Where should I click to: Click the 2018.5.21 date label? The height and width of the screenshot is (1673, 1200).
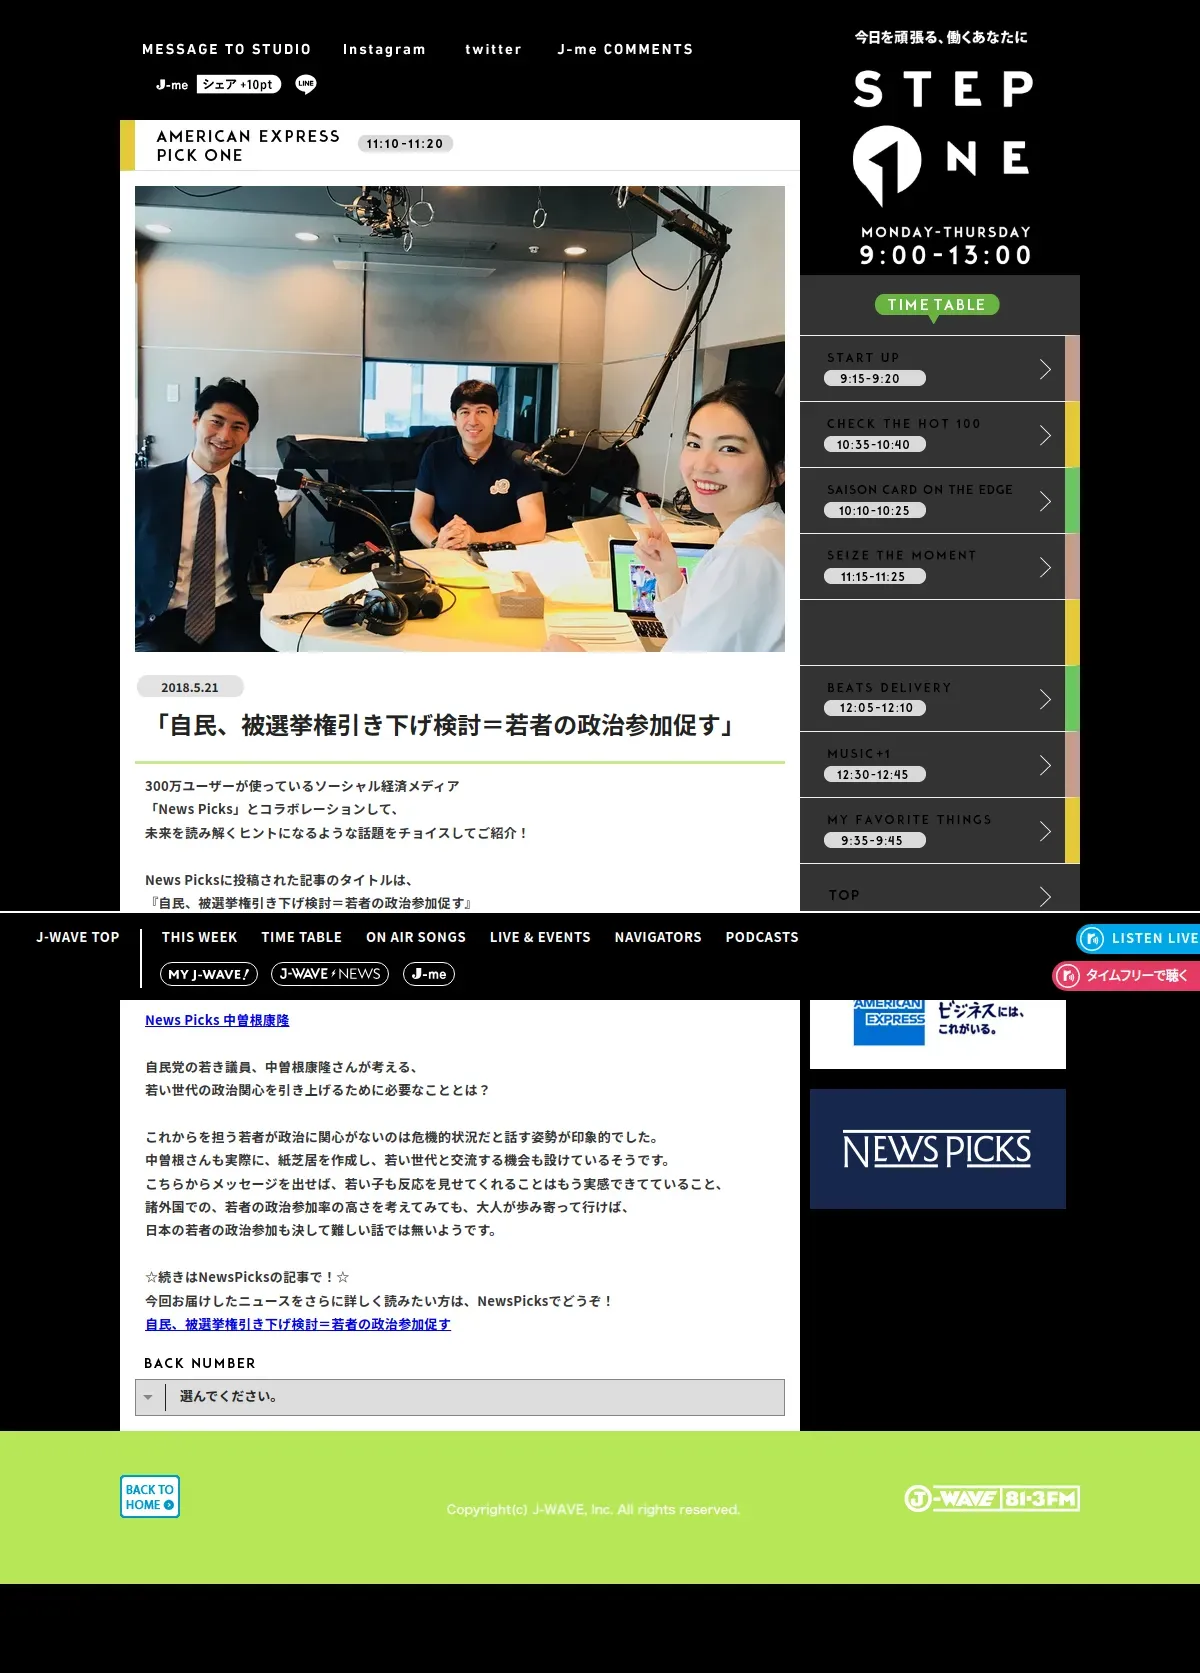(x=190, y=687)
